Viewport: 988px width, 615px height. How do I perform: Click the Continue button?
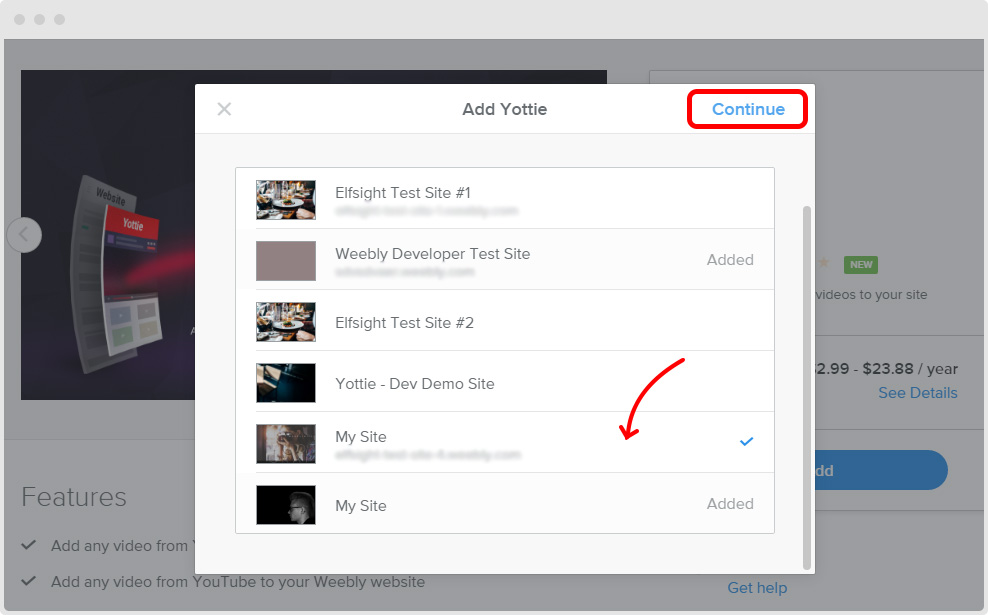pos(748,109)
